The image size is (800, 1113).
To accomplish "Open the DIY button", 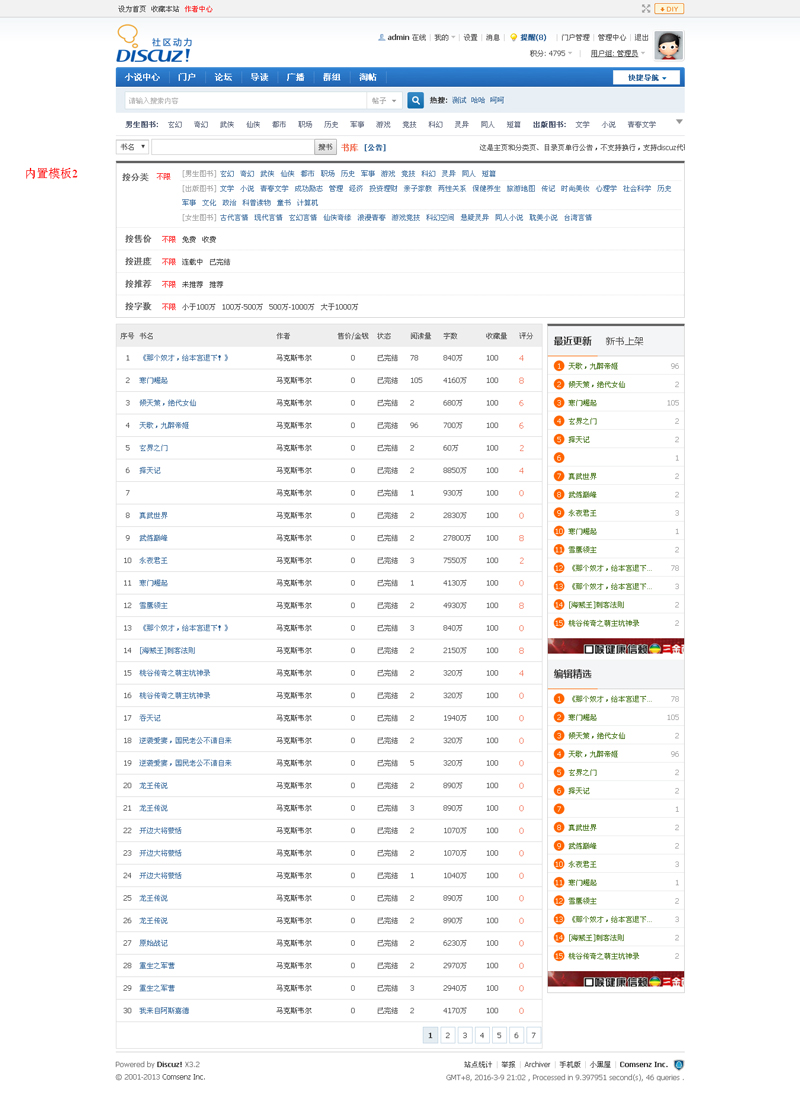I will (669, 9).
